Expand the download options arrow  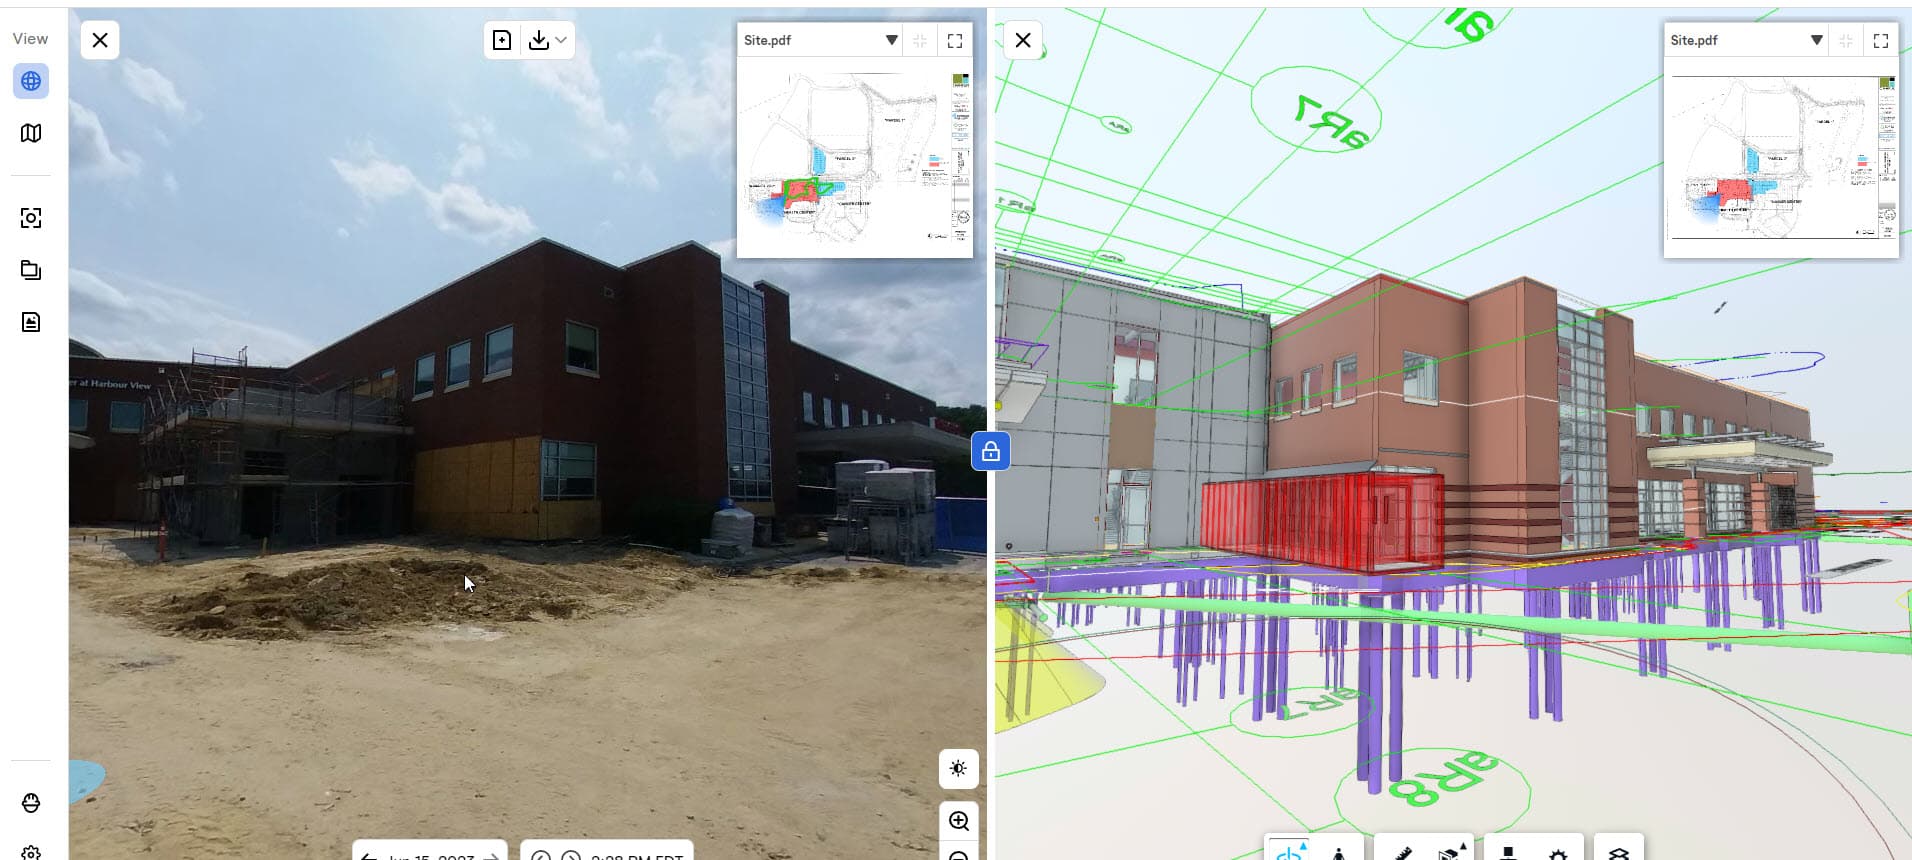[561, 40]
